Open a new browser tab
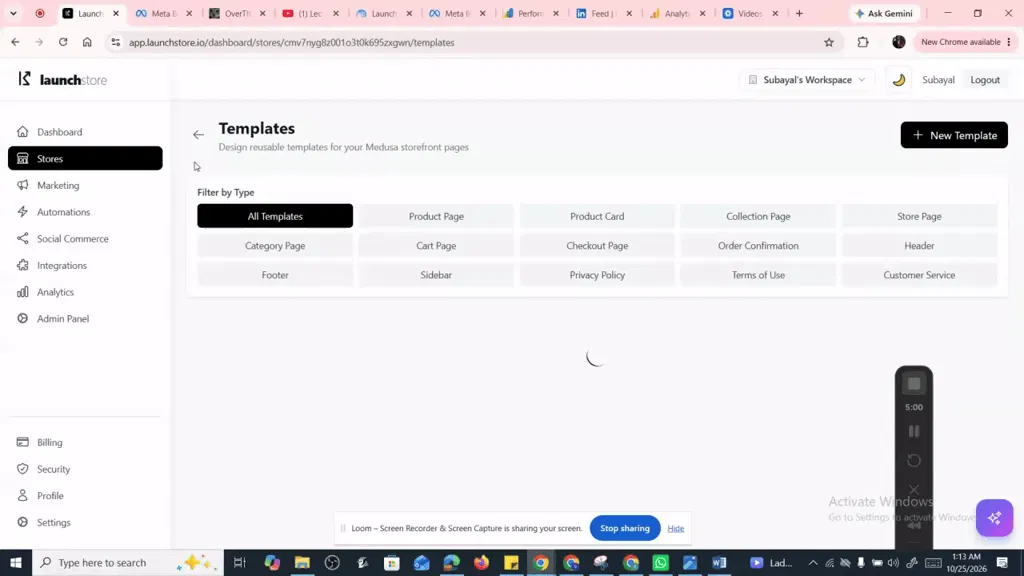Image resolution: width=1024 pixels, height=576 pixels. [799, 13]
